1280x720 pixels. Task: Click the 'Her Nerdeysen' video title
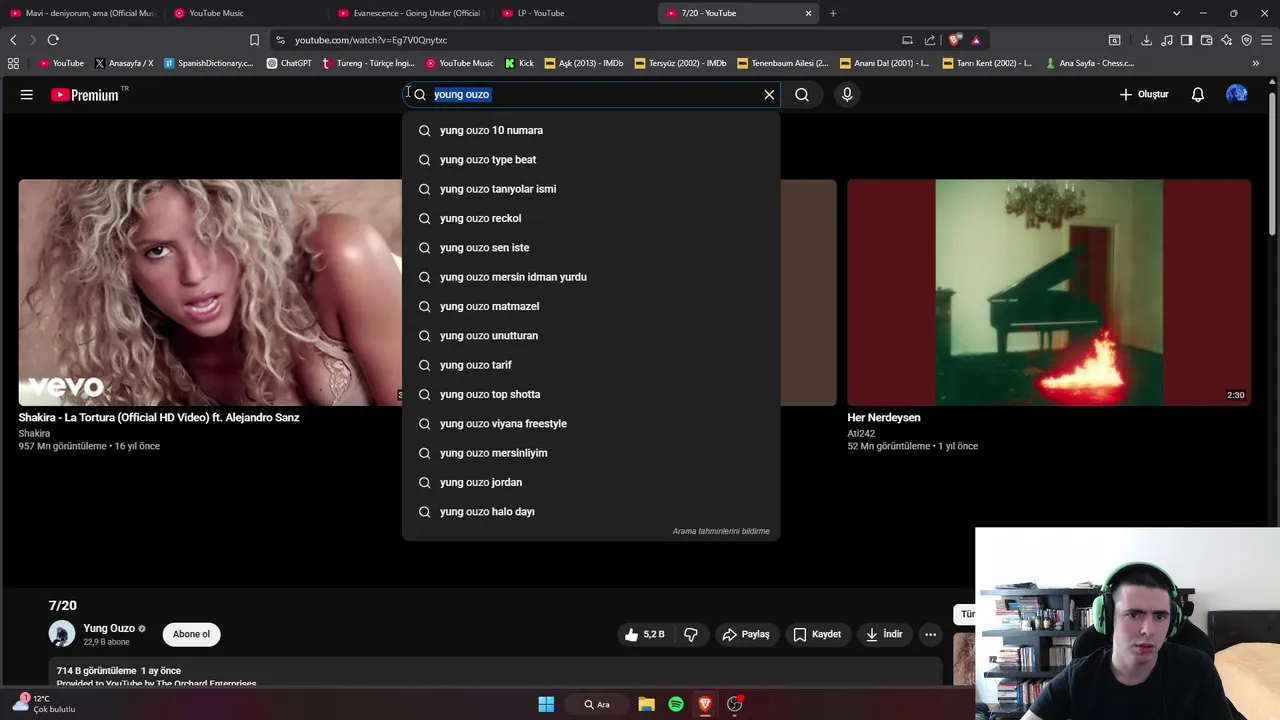(884, 418)
